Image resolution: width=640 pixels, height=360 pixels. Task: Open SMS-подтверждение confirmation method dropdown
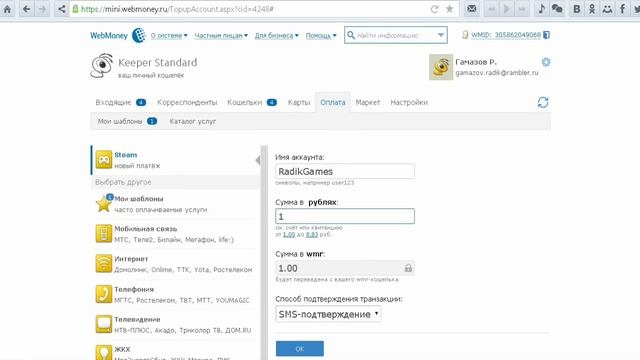[x=328, y=314]
